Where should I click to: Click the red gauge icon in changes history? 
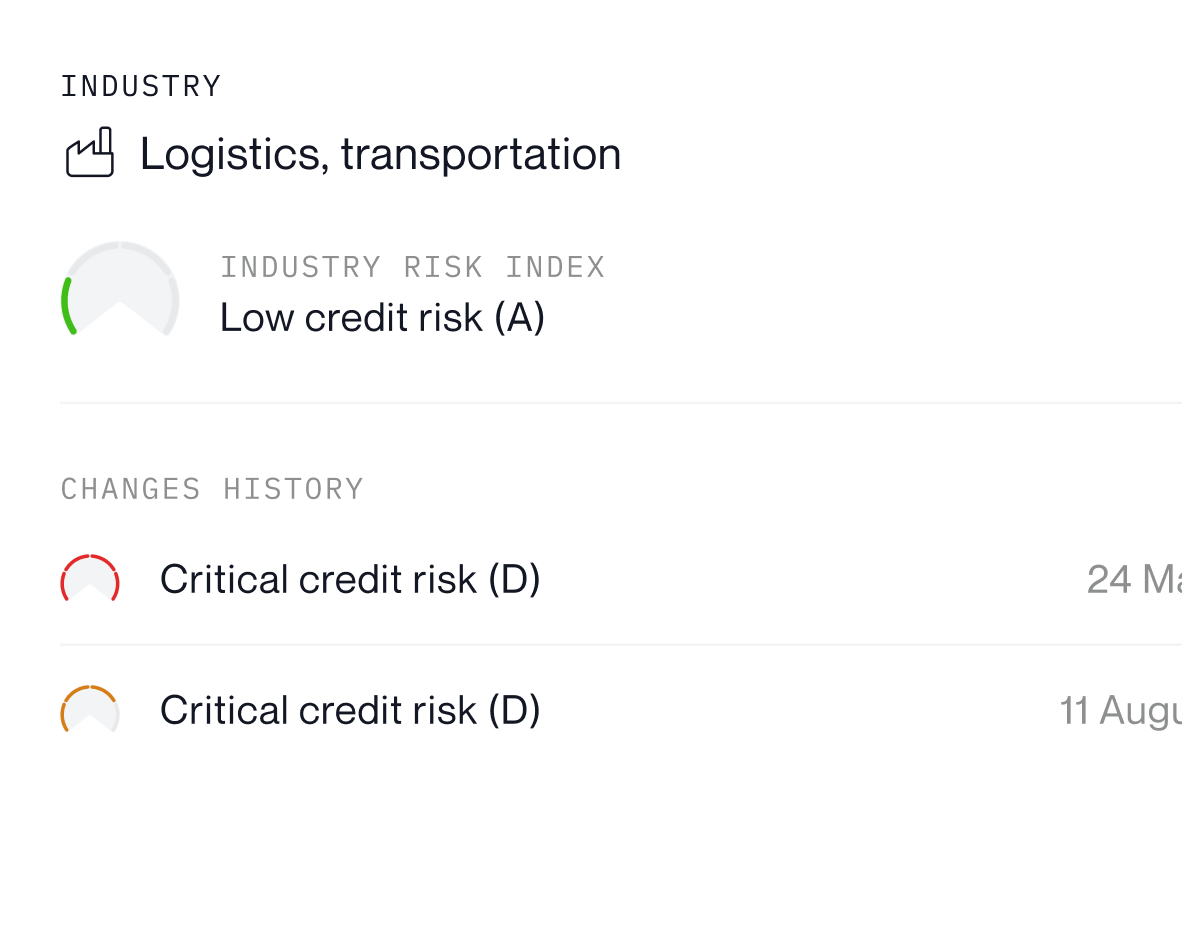click(x=90, y=578)
